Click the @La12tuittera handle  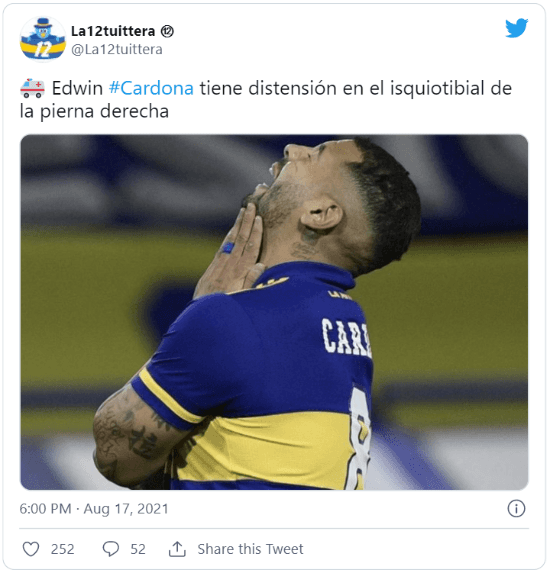pos(117,50)
